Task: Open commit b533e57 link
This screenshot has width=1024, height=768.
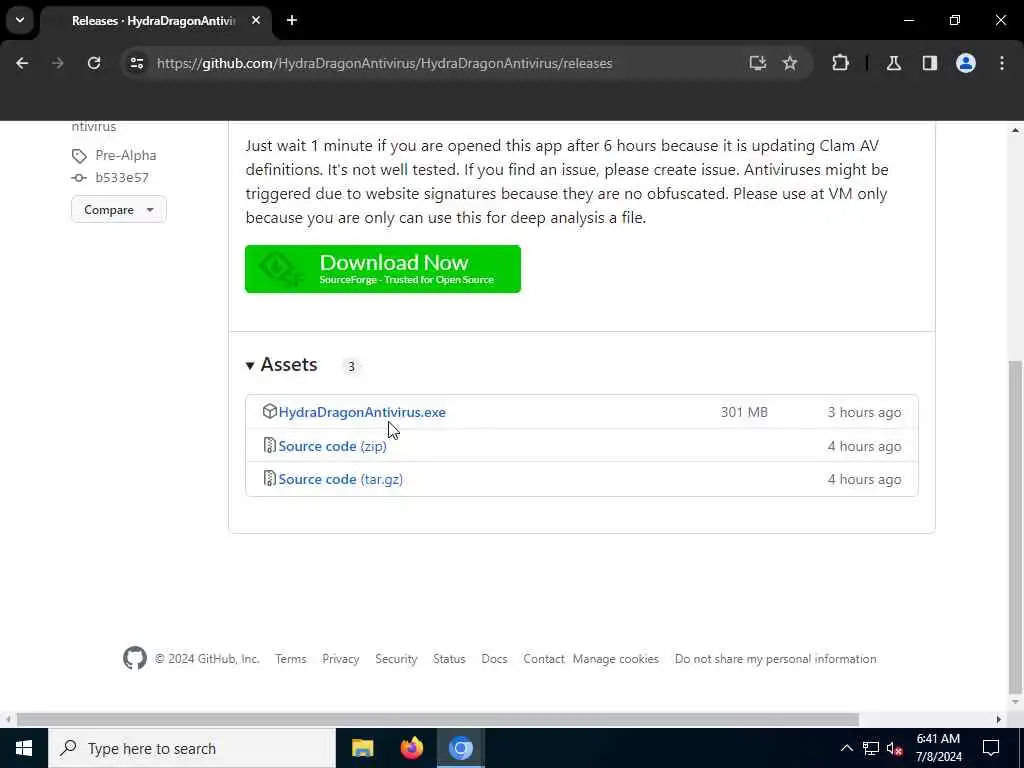Action: pos(121,178)
